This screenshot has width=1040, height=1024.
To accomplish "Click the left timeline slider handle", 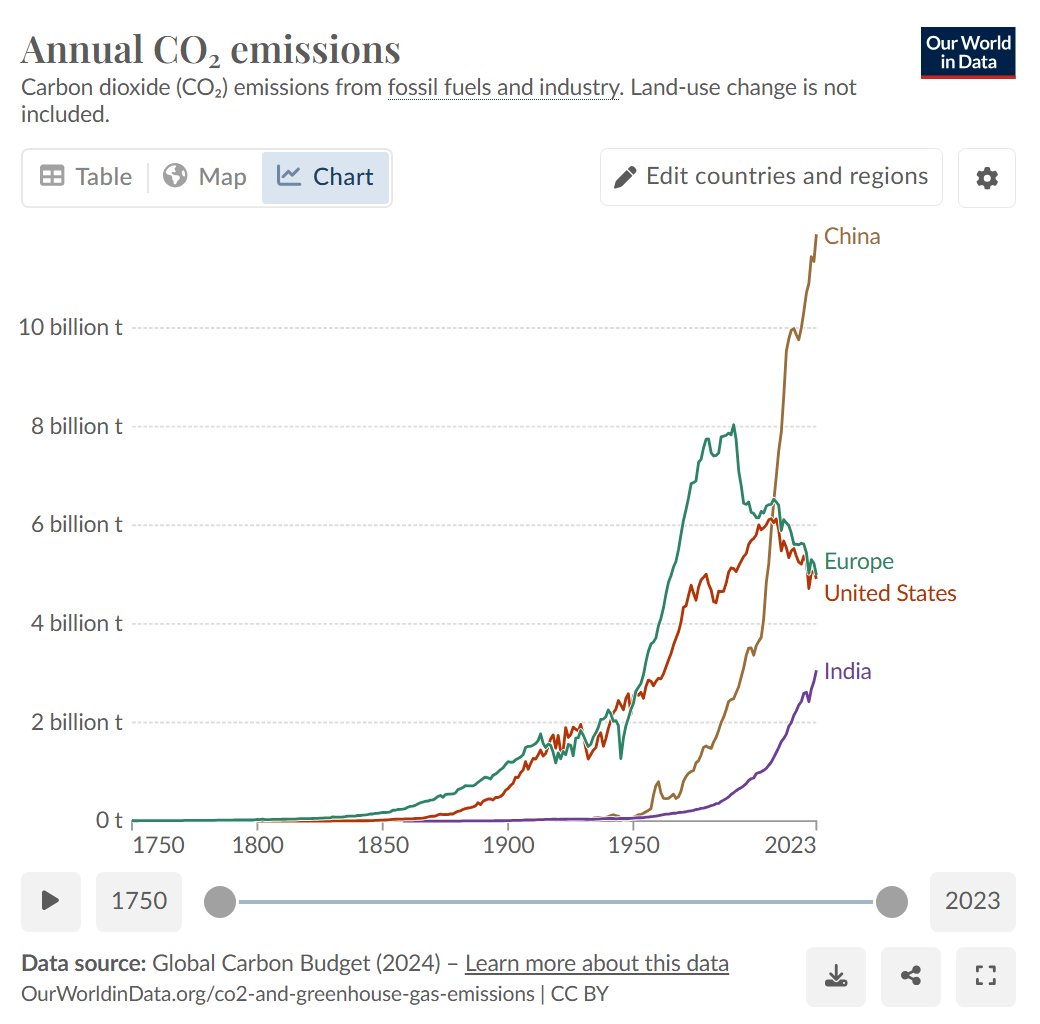I will (x=220, y=902).
